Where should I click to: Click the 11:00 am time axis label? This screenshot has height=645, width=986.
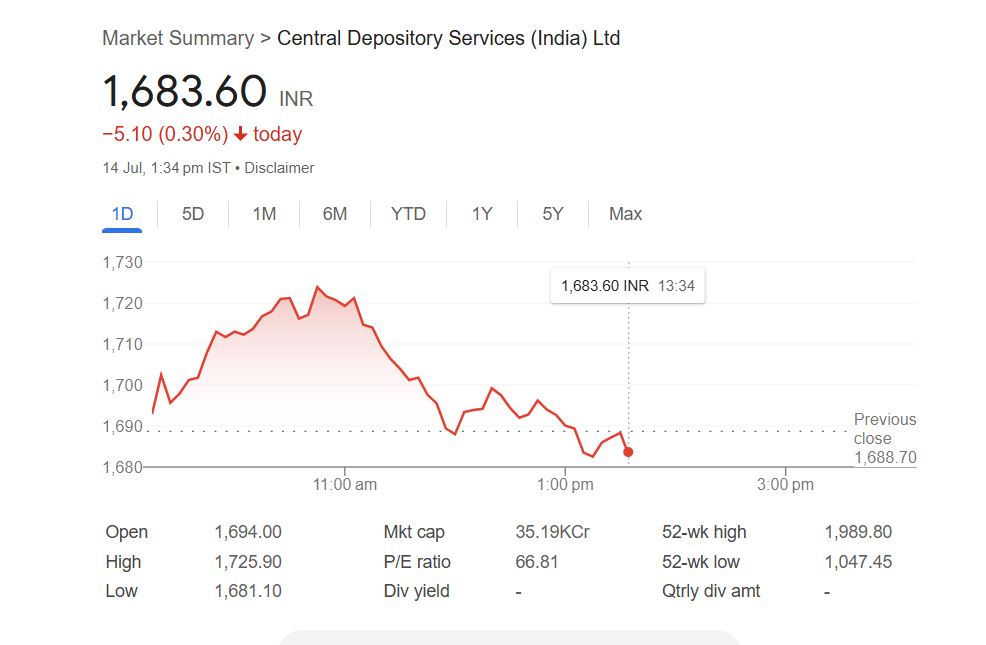click(344, 485)
